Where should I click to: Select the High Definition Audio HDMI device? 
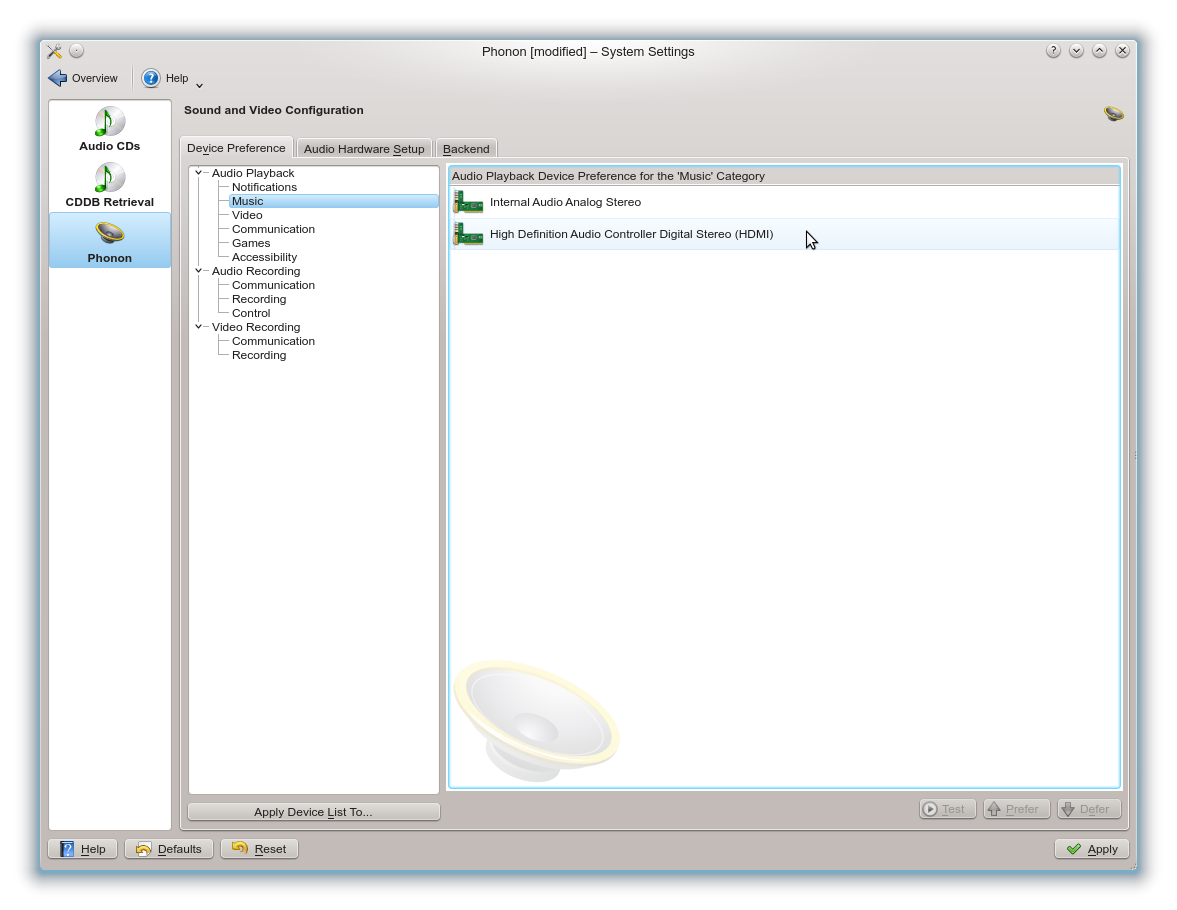(x=630, y=233)
